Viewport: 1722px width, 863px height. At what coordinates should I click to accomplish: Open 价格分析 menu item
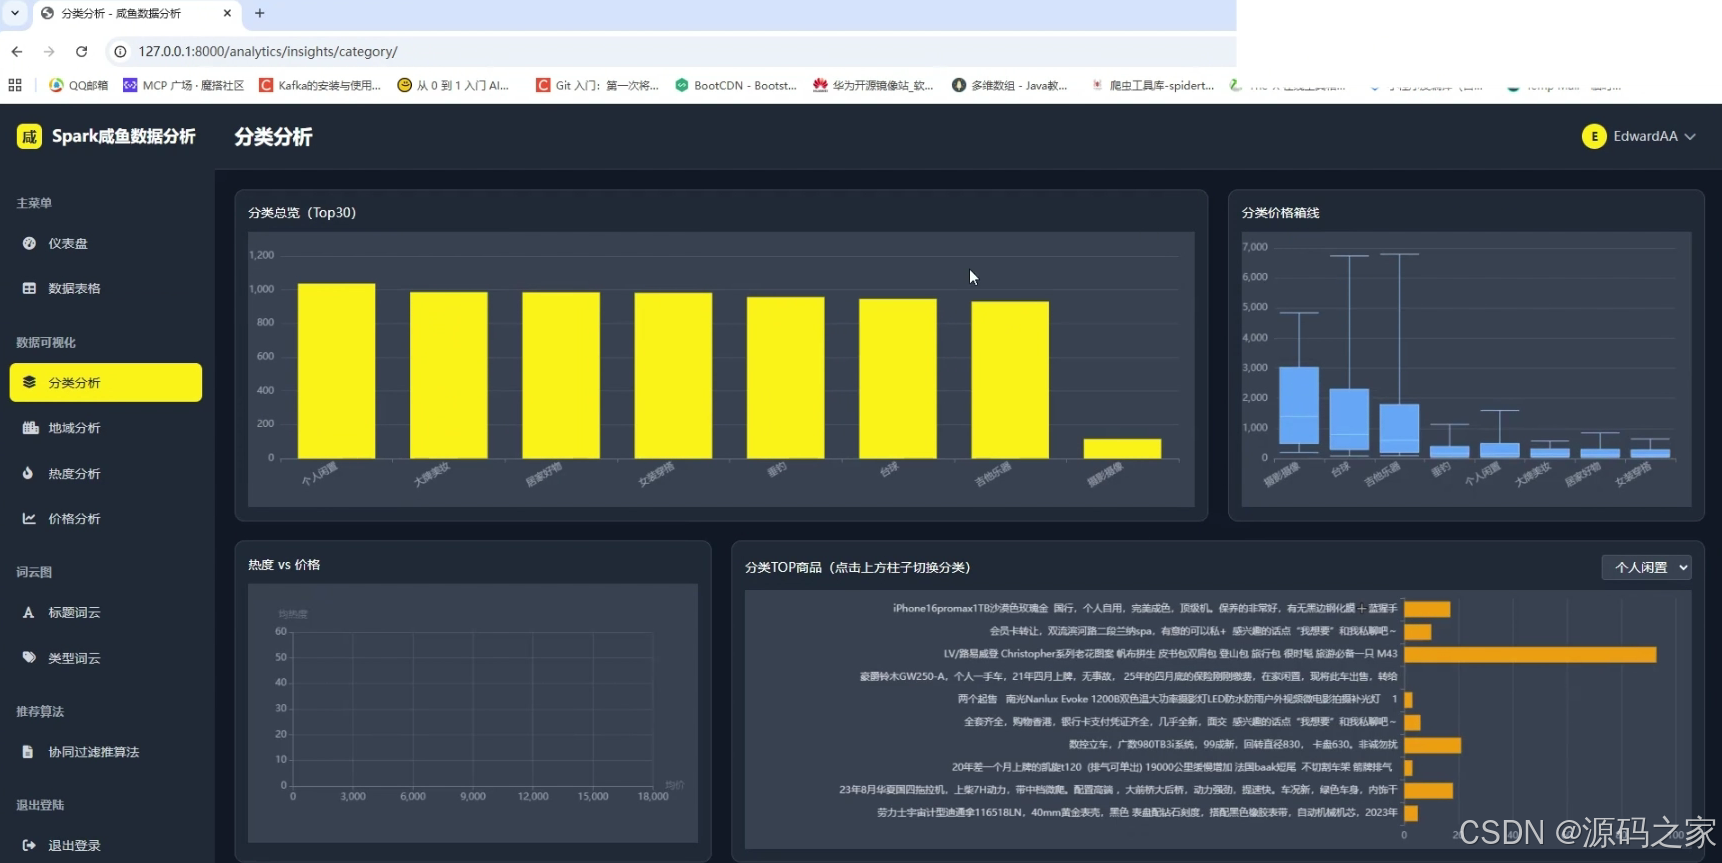point(106,518)
